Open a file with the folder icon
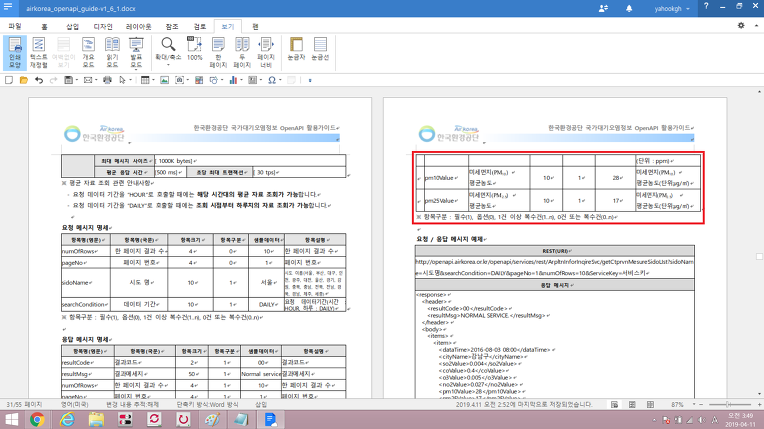 (23, 80)
